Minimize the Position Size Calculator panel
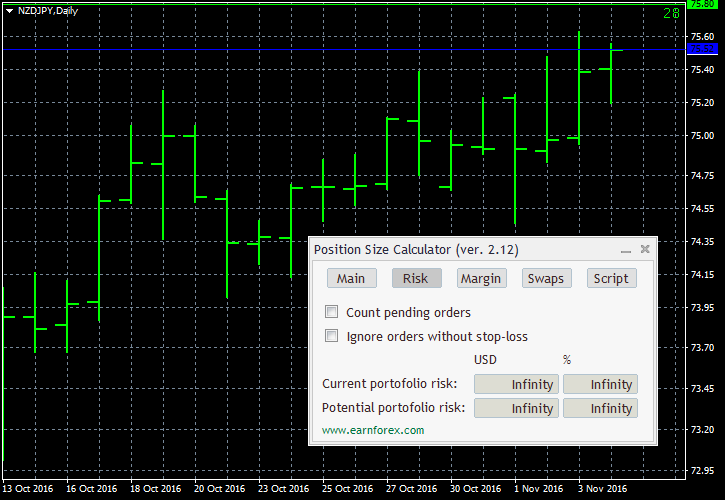The width and height of the screenshot is (725, 500). coord(626,250)
